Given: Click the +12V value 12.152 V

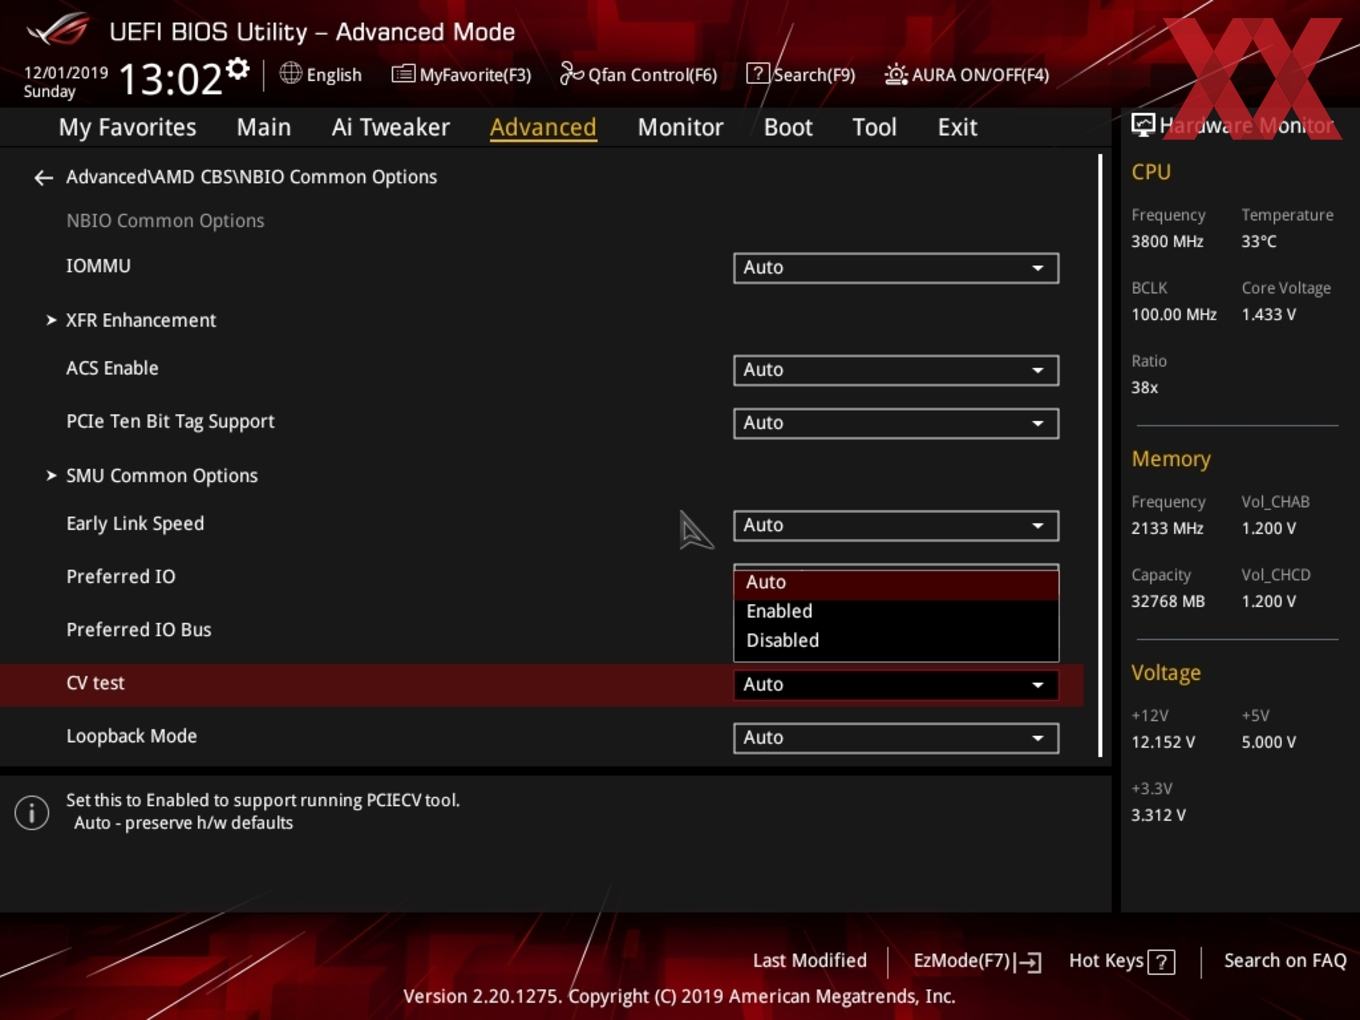Looking at the screenshot, I should click(x=1163, y=742).
